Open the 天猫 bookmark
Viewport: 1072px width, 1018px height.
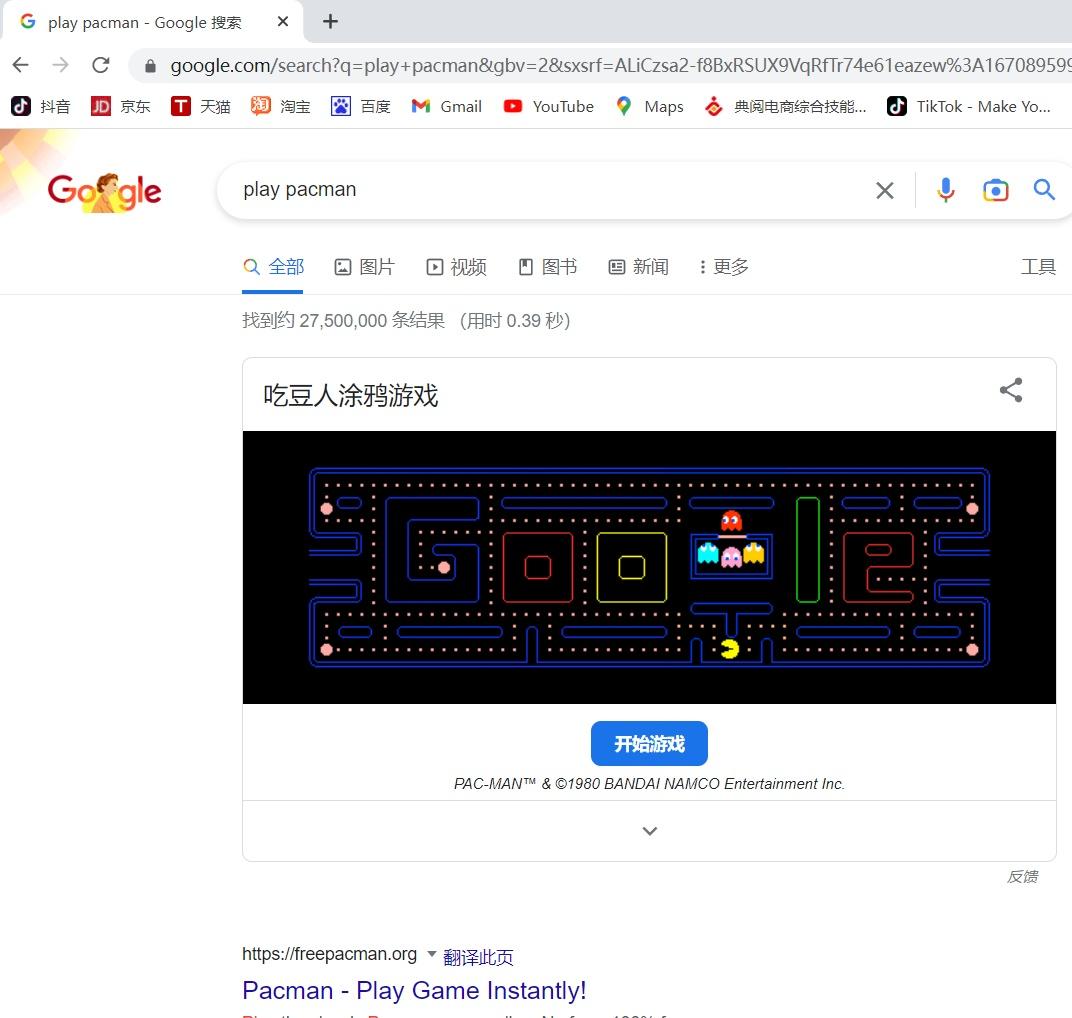tap(200, 107)
